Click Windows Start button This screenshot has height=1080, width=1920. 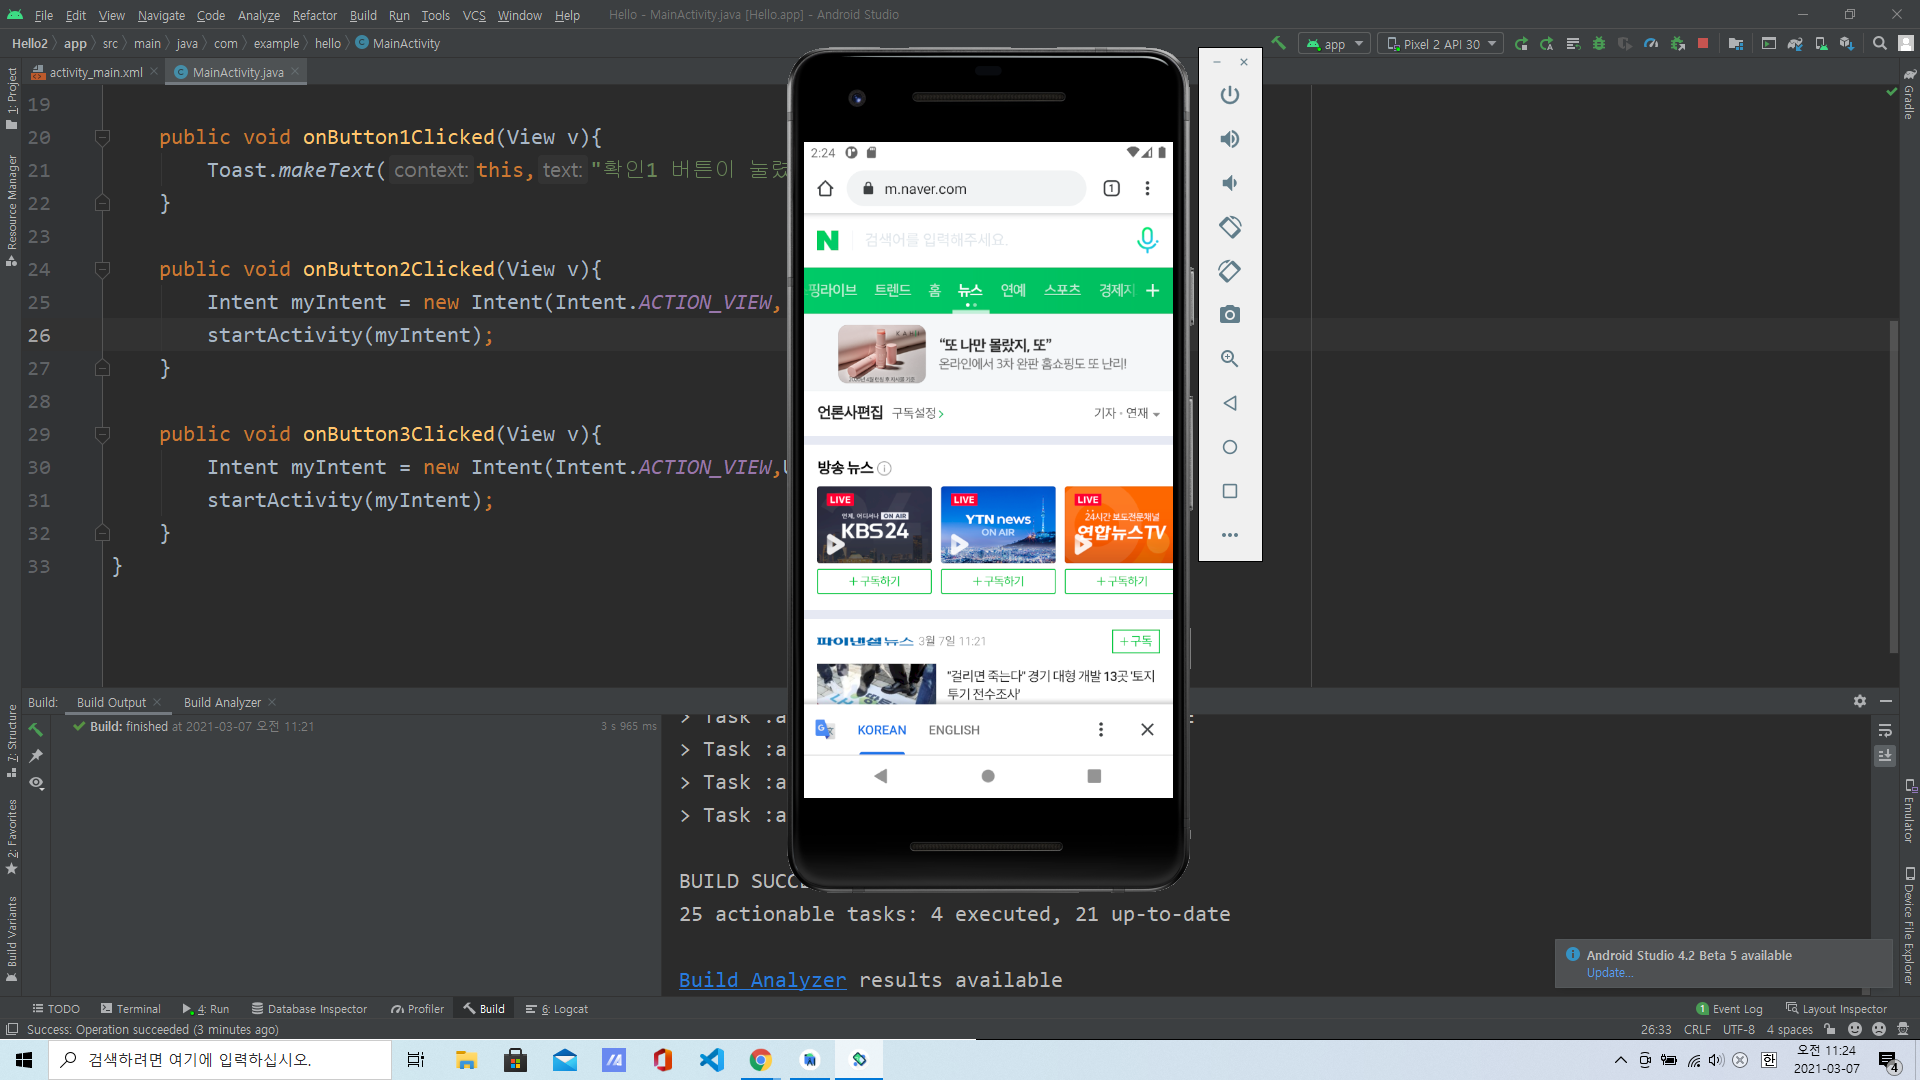coord(24,1060)
